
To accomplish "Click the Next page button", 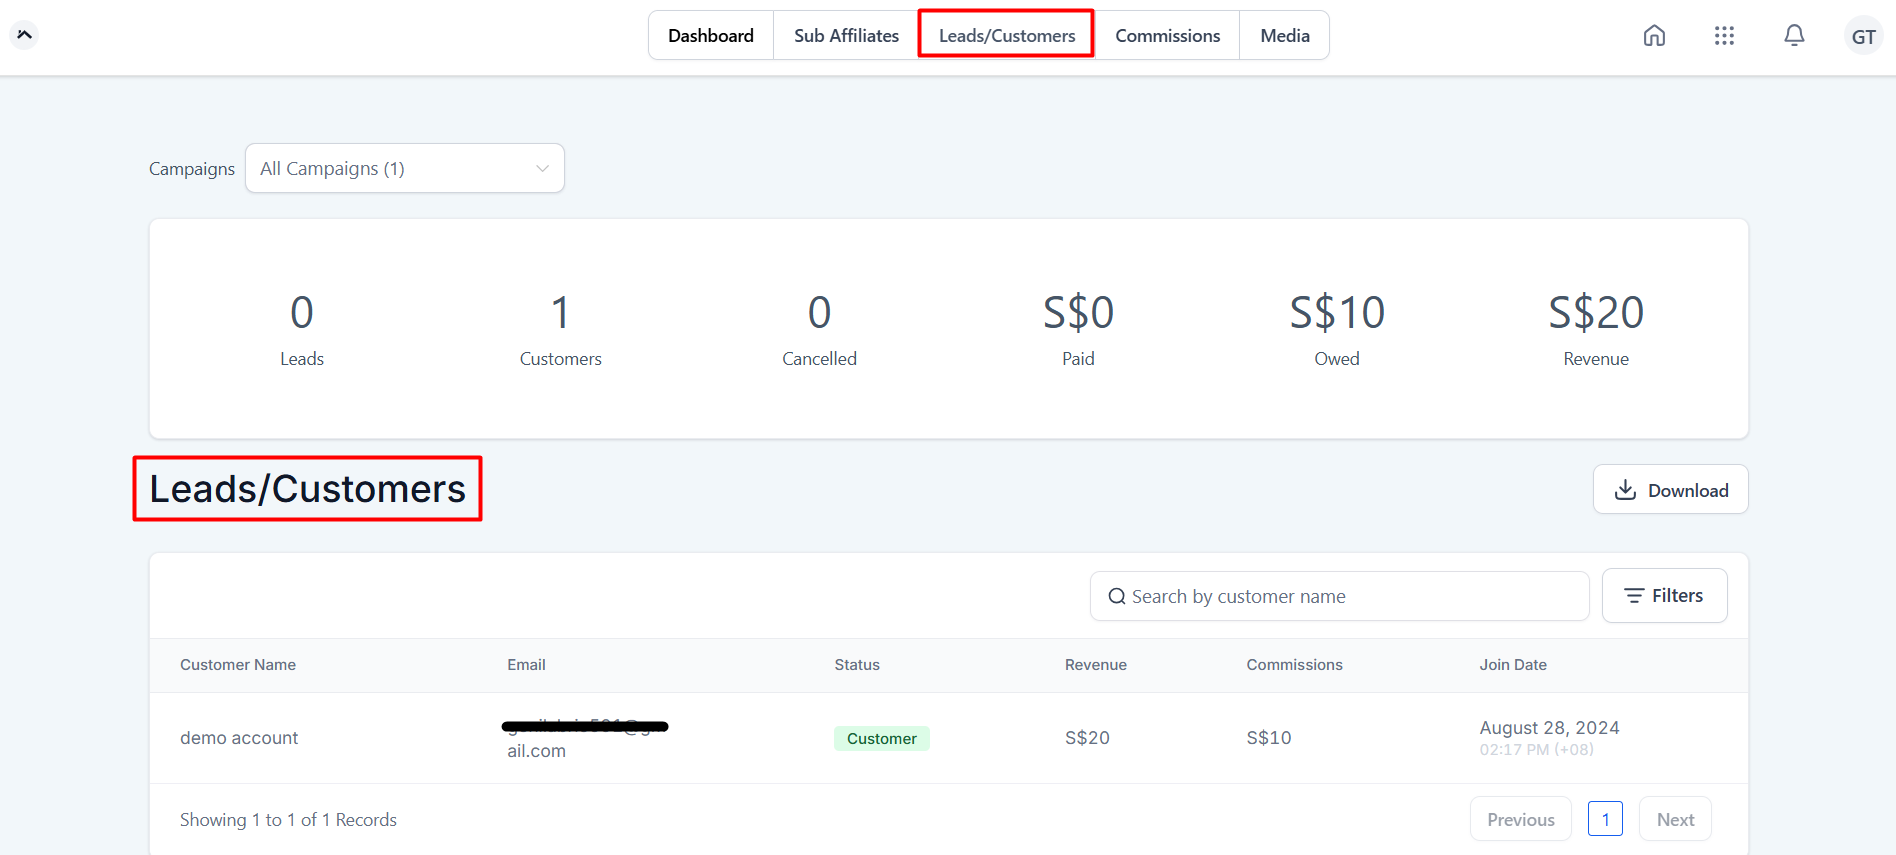I will pyautogui.click(x=1675, y=820).
